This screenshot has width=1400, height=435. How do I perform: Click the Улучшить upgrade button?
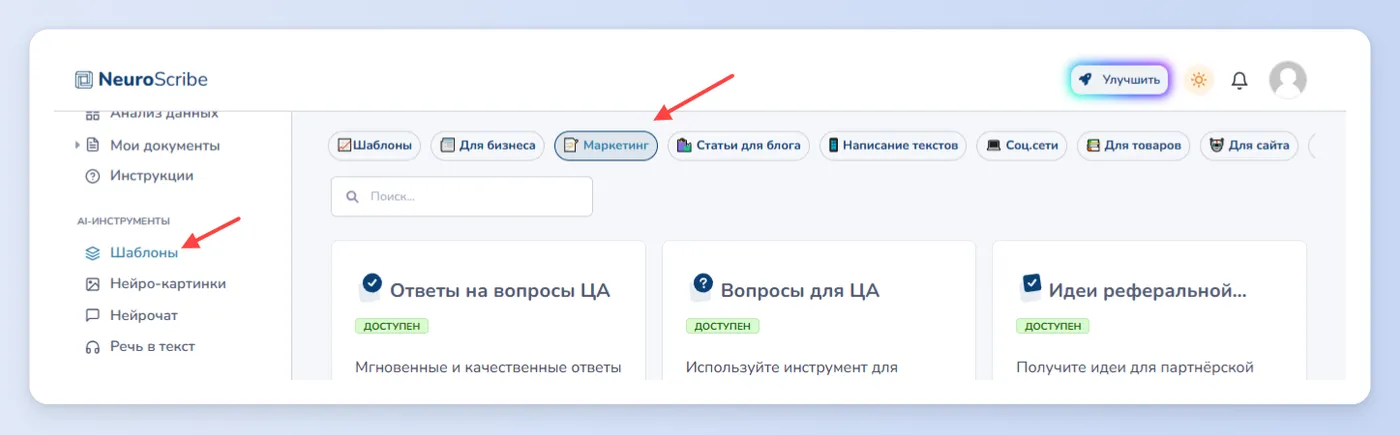point(1120,80)
